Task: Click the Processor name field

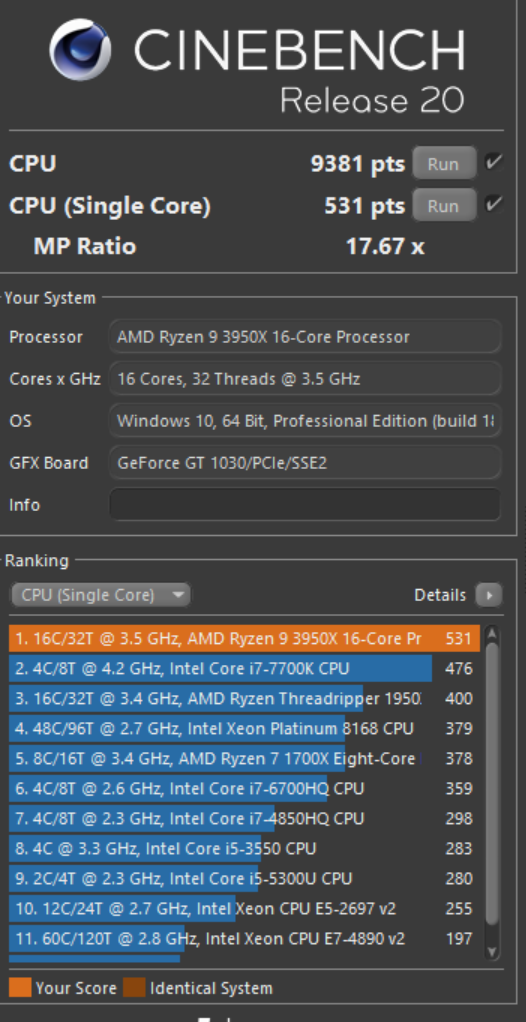Action: tap(305, 336)
